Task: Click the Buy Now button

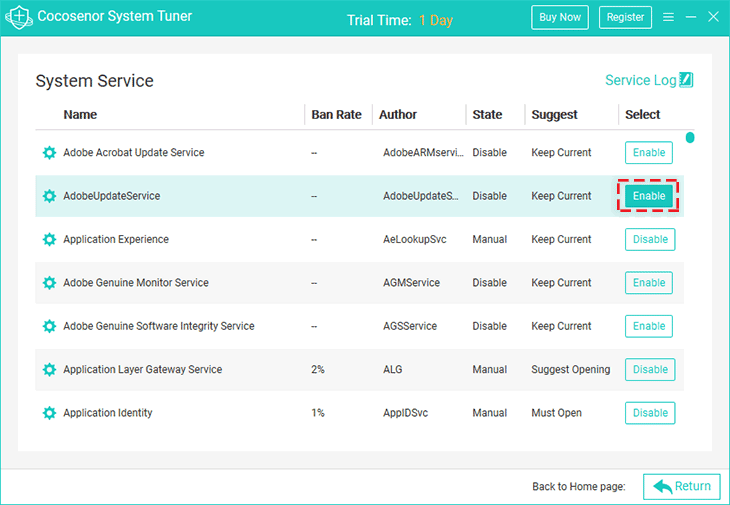Action: 560,17
